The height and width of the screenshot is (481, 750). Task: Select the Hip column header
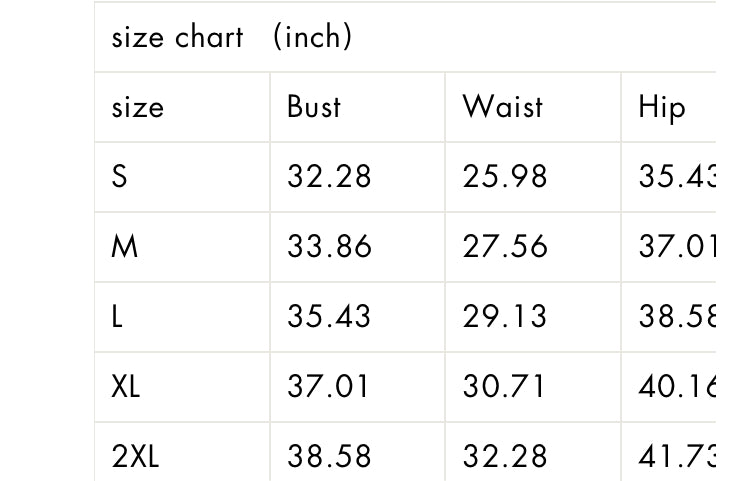[662, 108]
